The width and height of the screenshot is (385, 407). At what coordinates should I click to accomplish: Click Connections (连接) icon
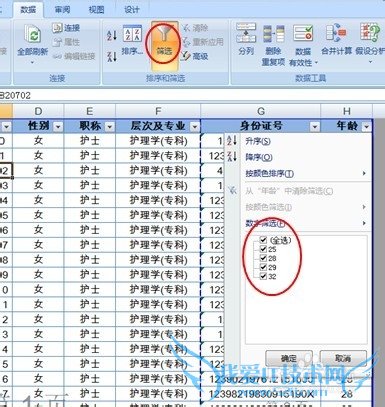(57, 28)
